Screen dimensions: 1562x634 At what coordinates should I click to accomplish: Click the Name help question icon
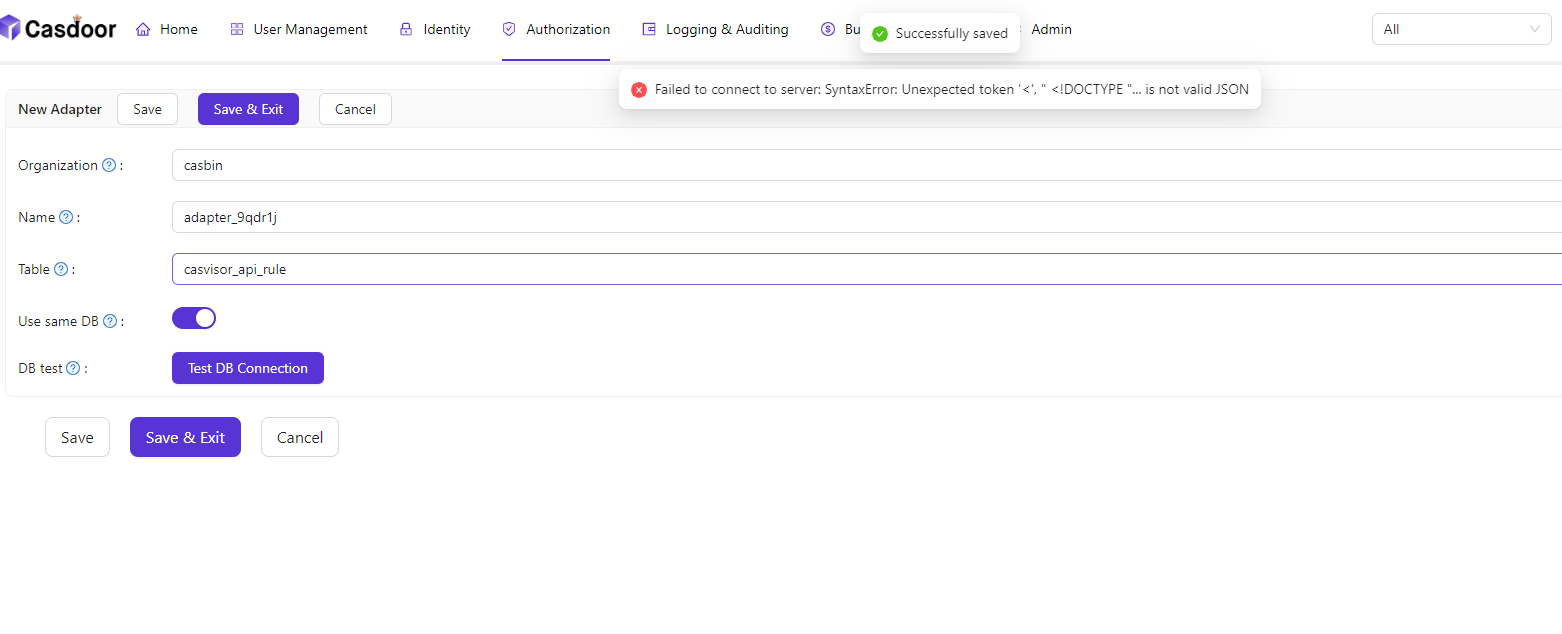pyautogui.click(x=66, y=217)
